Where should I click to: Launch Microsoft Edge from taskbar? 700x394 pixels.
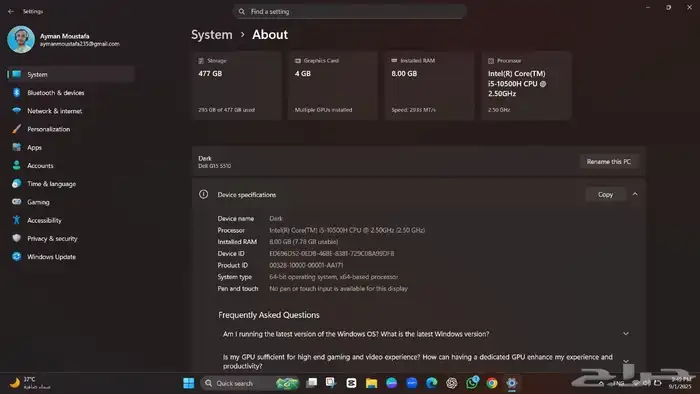point(432,383)
